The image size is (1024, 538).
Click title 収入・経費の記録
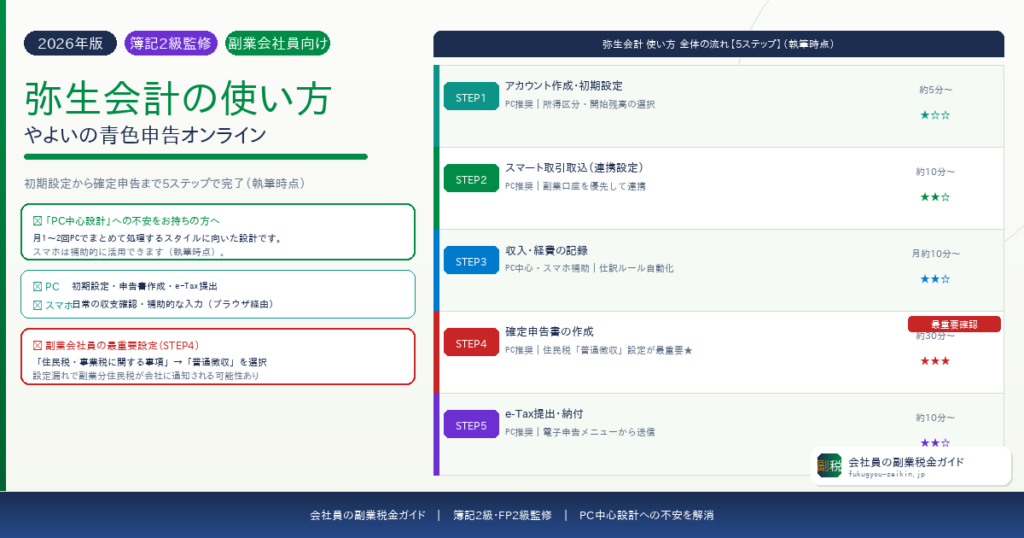coord(546,250)
